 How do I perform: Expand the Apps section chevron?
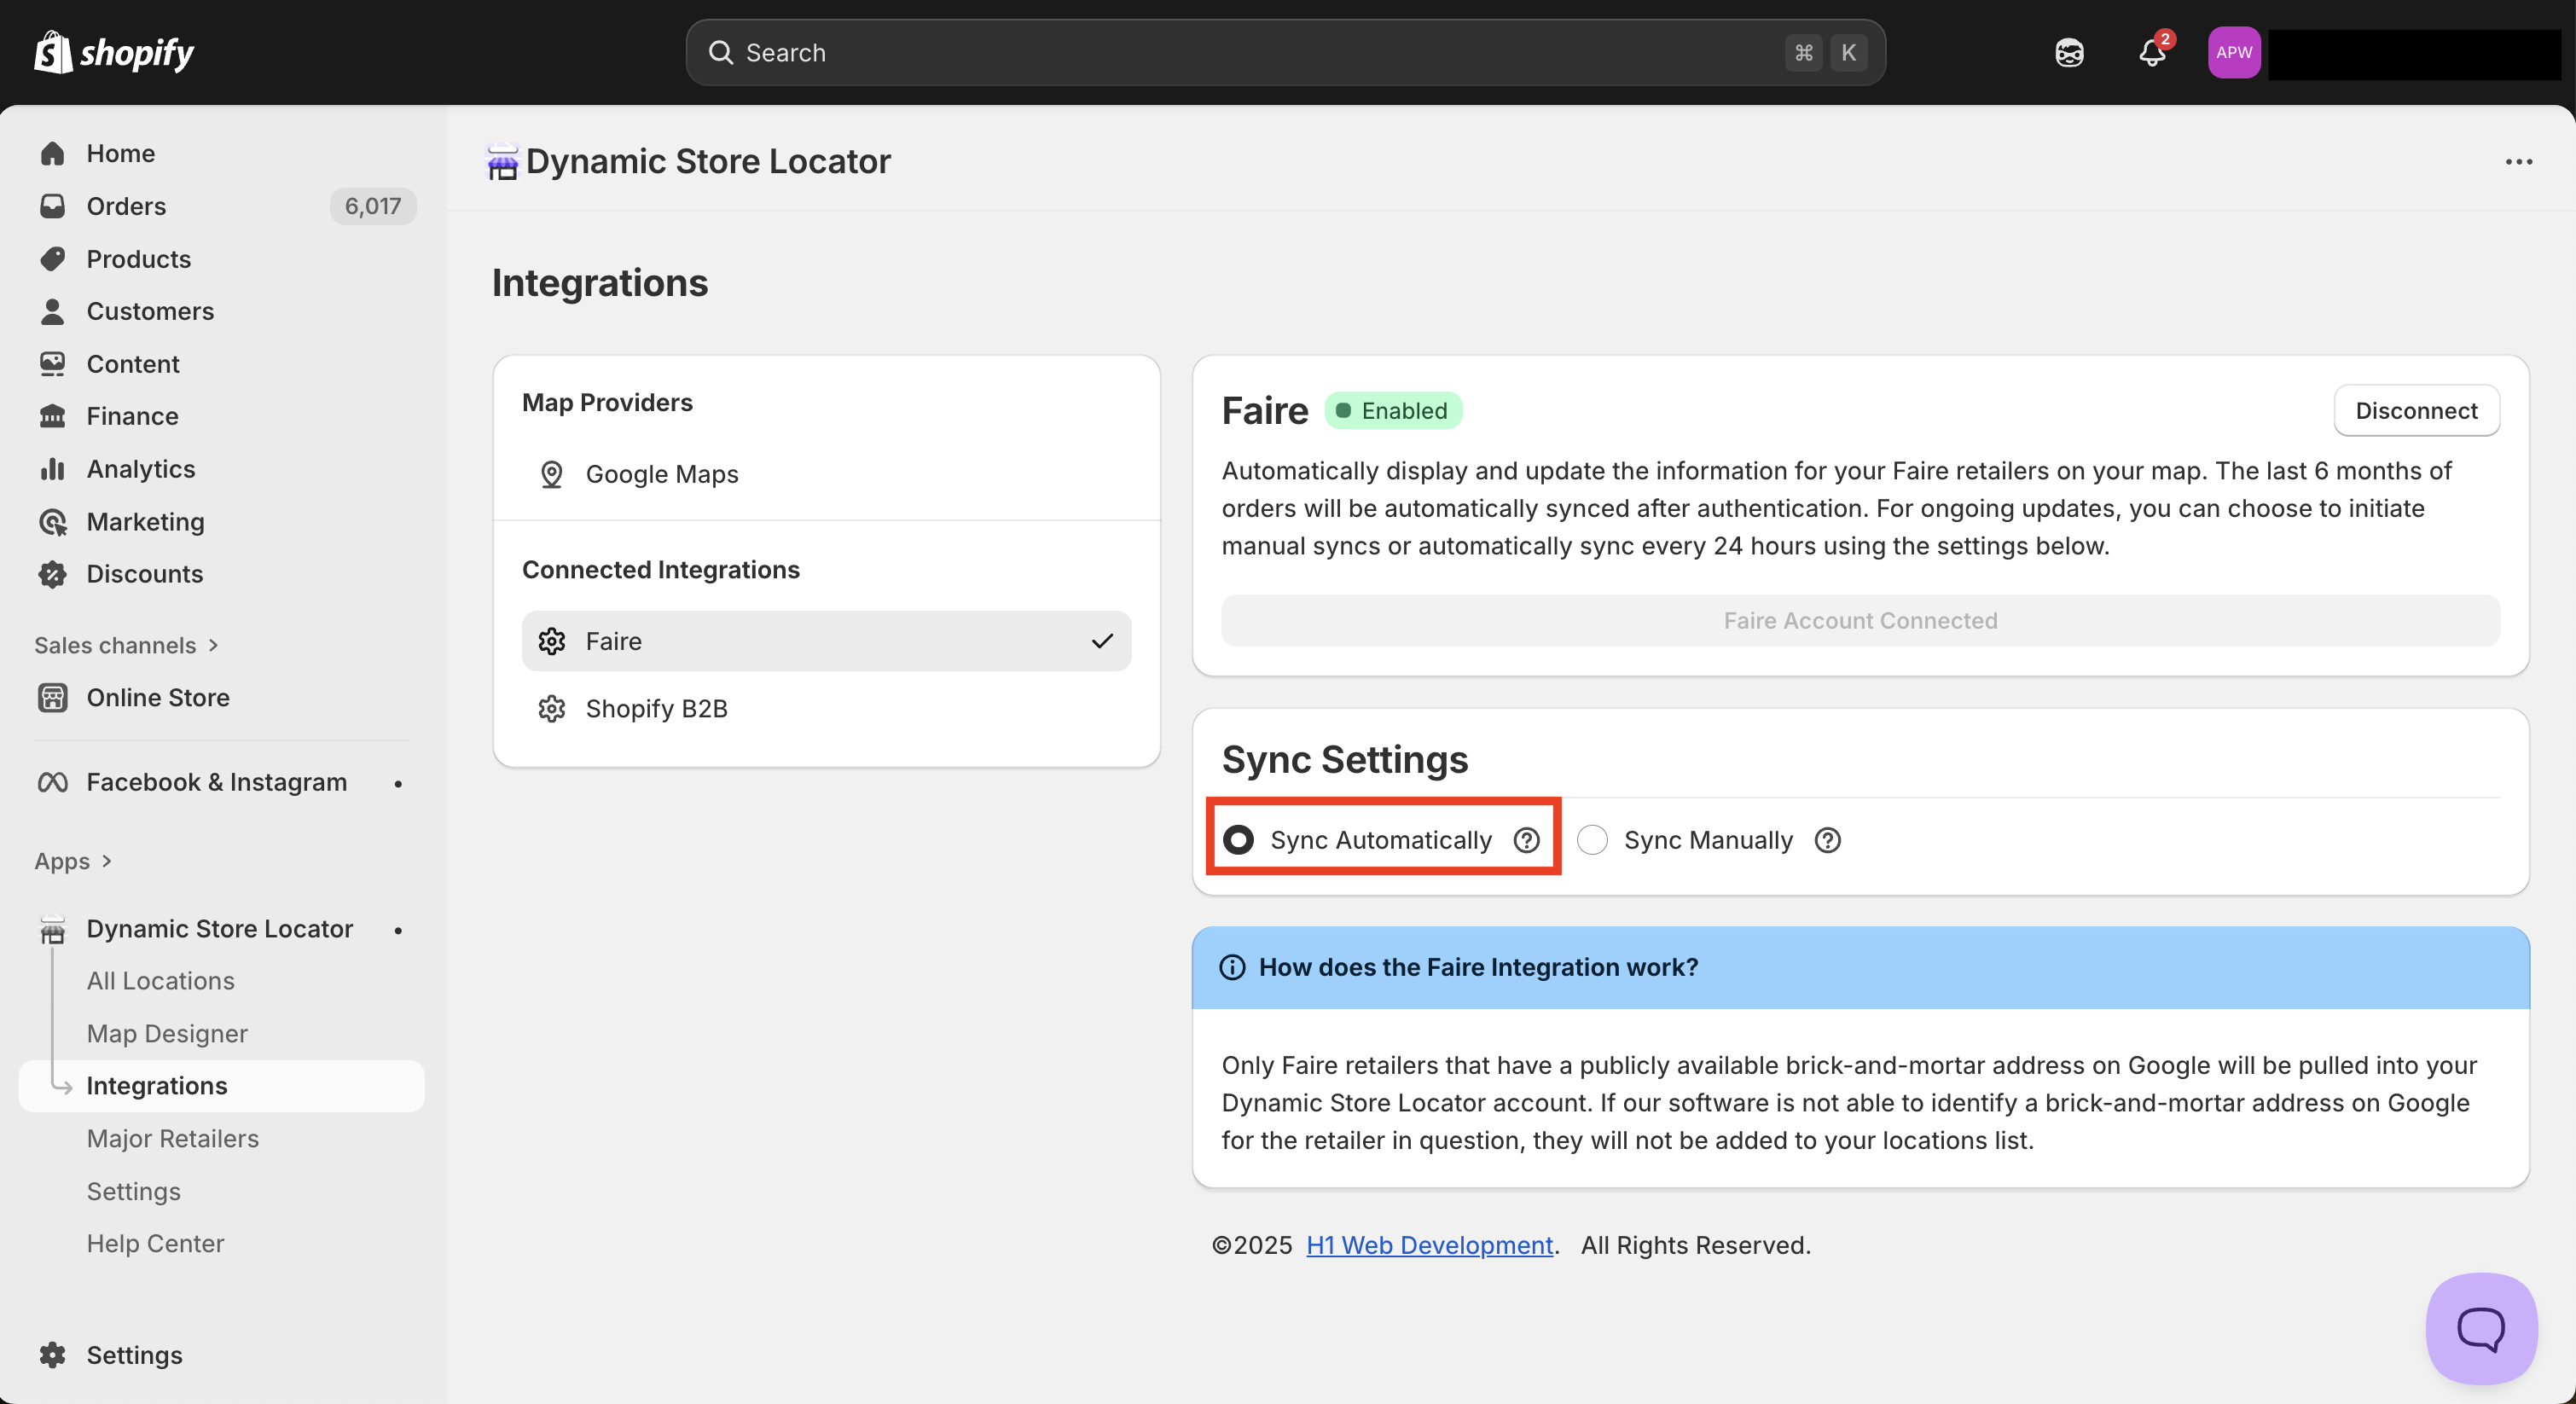(106, 861)
